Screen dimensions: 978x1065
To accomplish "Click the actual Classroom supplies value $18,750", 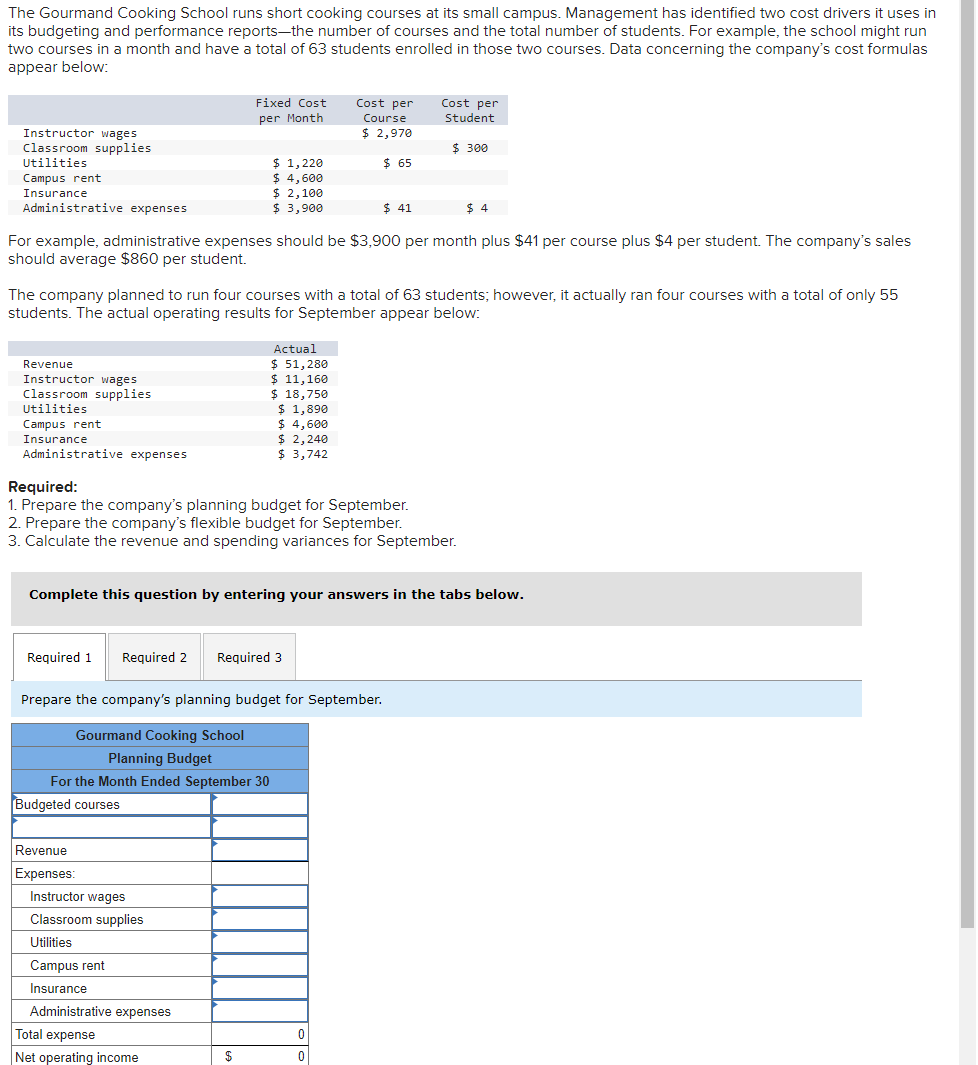I will tap(299, 394).
